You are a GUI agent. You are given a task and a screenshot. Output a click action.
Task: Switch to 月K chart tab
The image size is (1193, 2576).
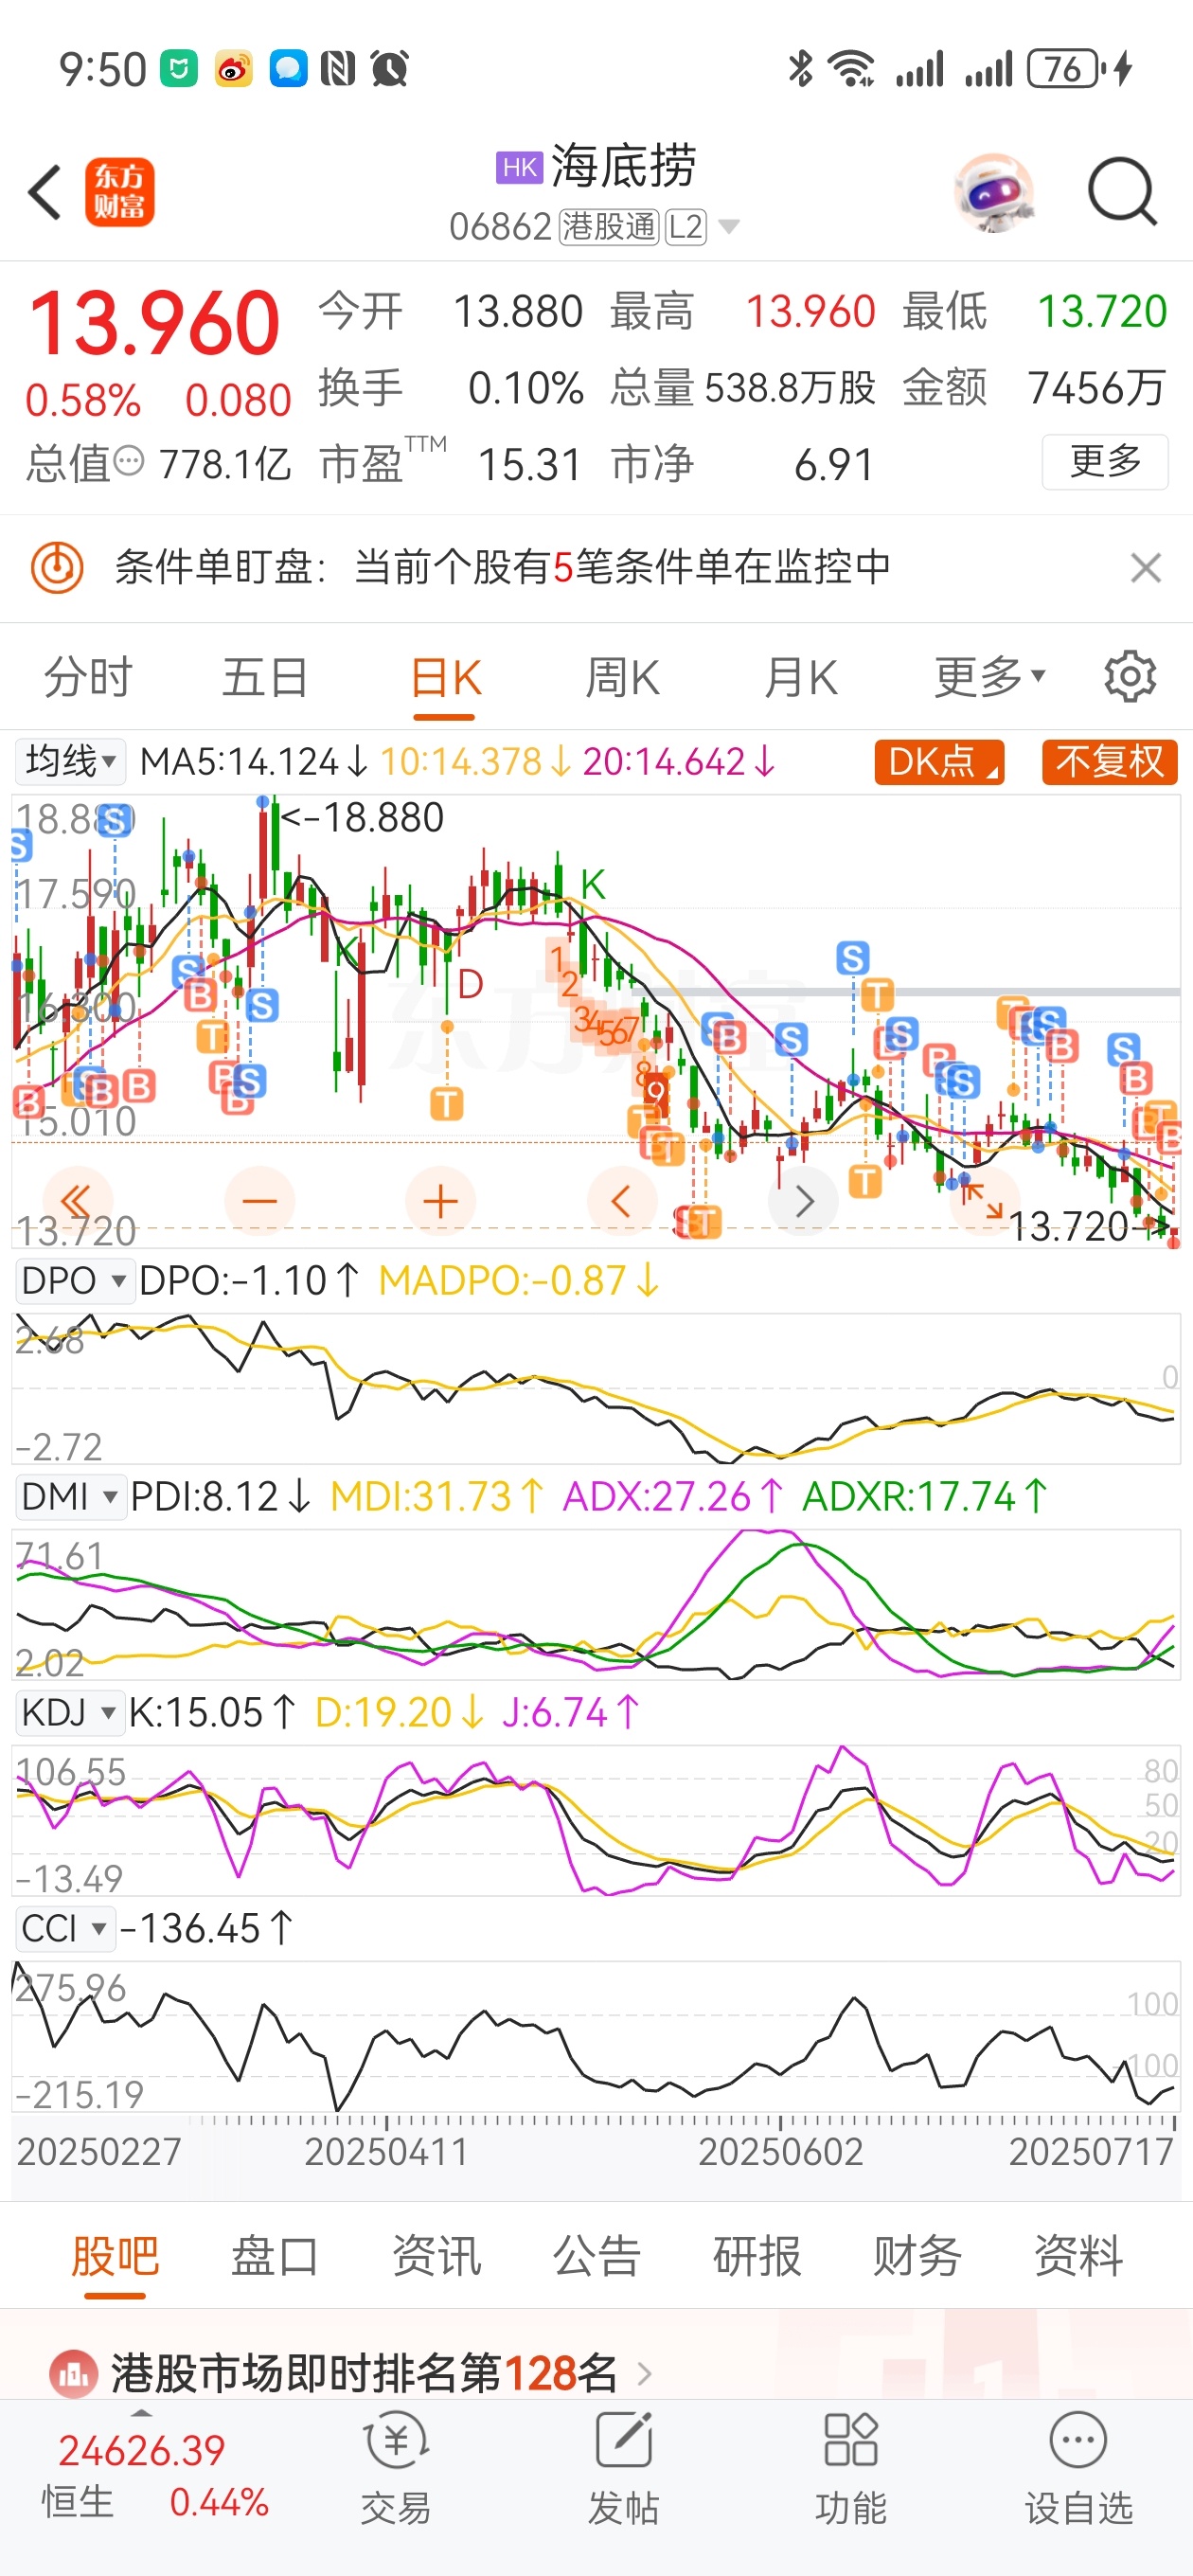point(800,678)
